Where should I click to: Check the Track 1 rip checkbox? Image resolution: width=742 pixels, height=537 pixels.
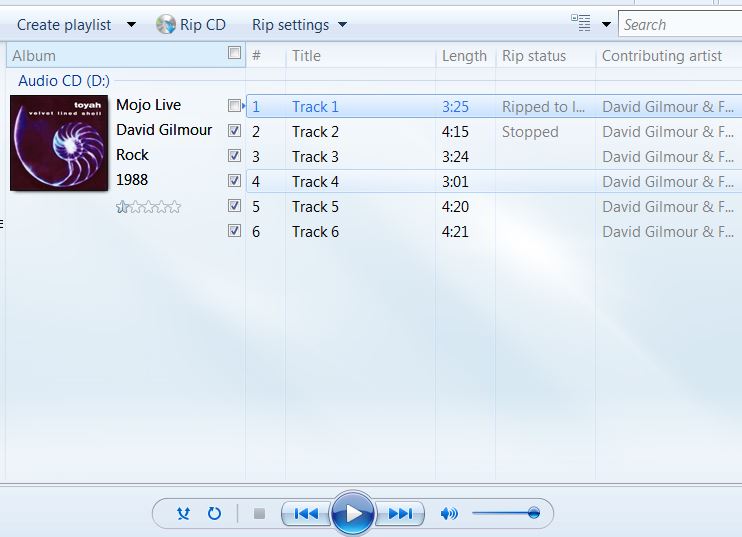(x=234, y=106)
